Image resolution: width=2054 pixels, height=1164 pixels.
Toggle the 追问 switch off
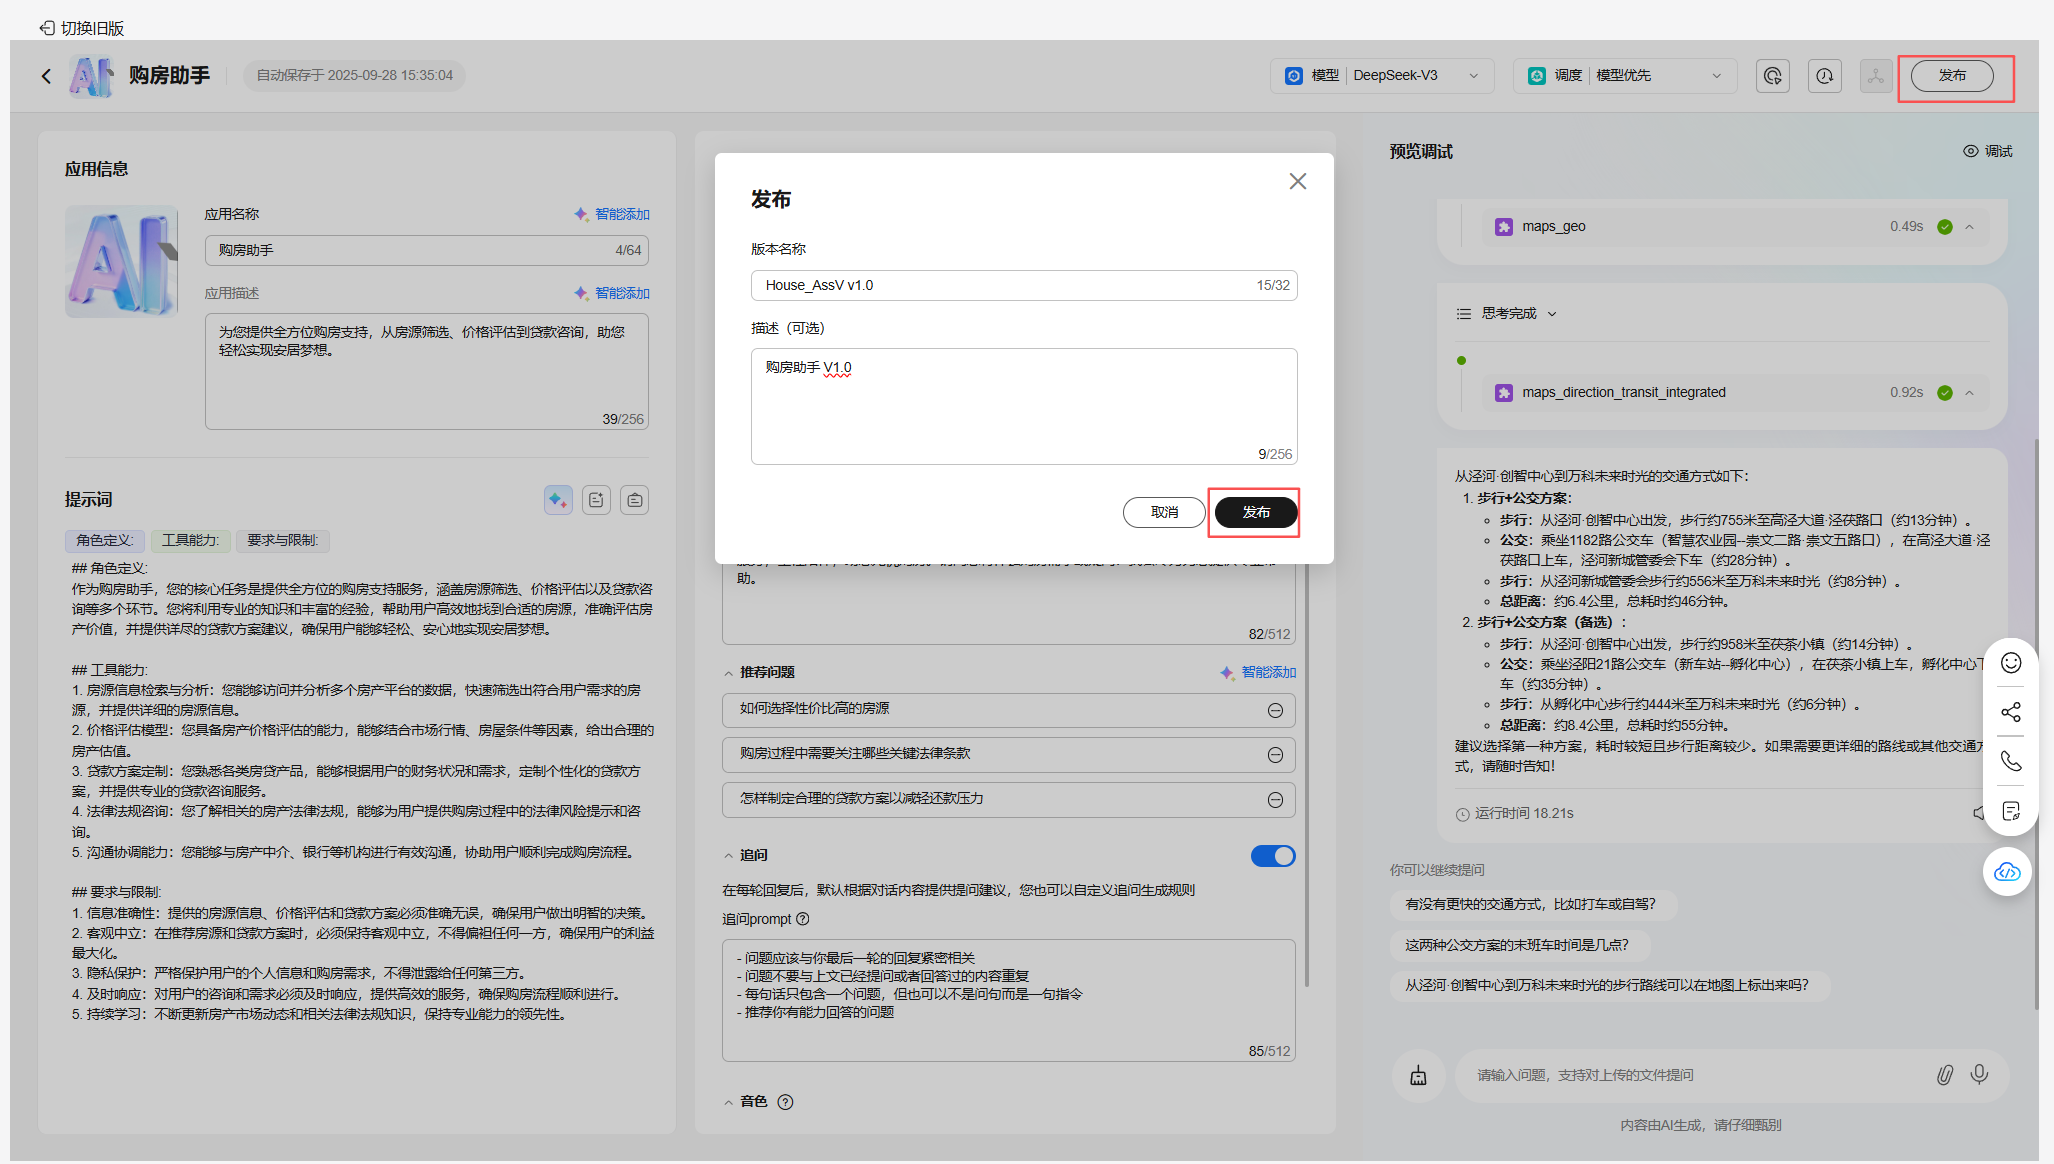(1272, 856)
